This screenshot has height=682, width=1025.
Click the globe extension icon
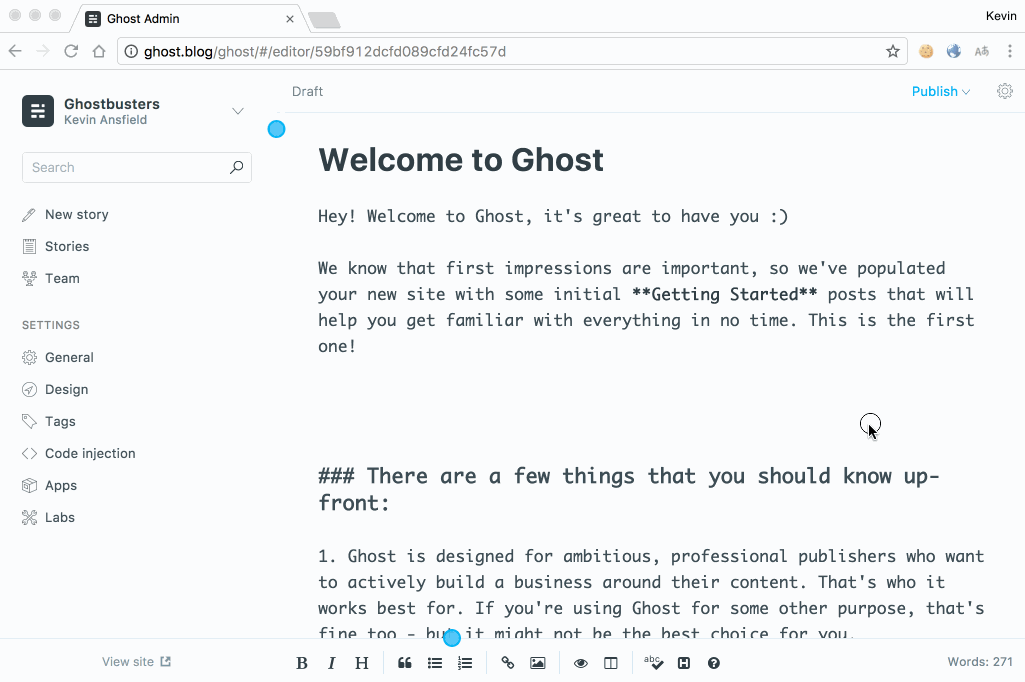(x=954, y=51)
